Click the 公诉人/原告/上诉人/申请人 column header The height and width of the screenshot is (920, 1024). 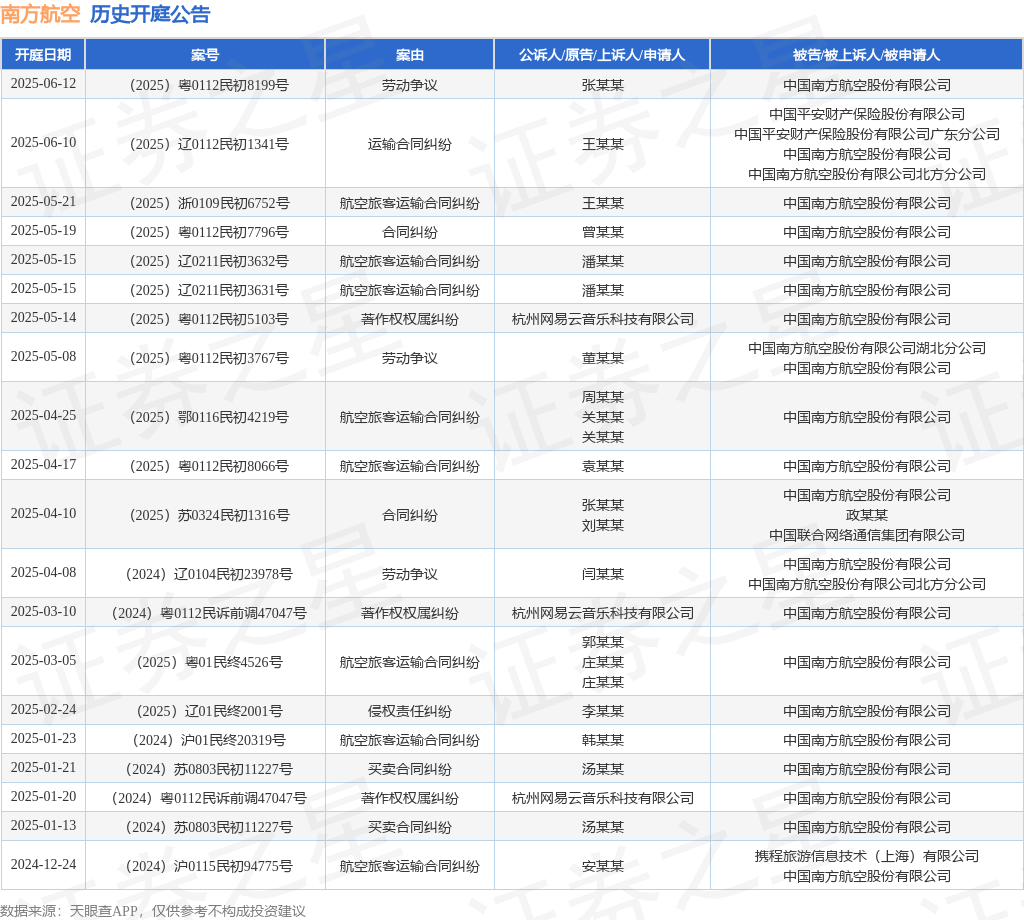602,55
